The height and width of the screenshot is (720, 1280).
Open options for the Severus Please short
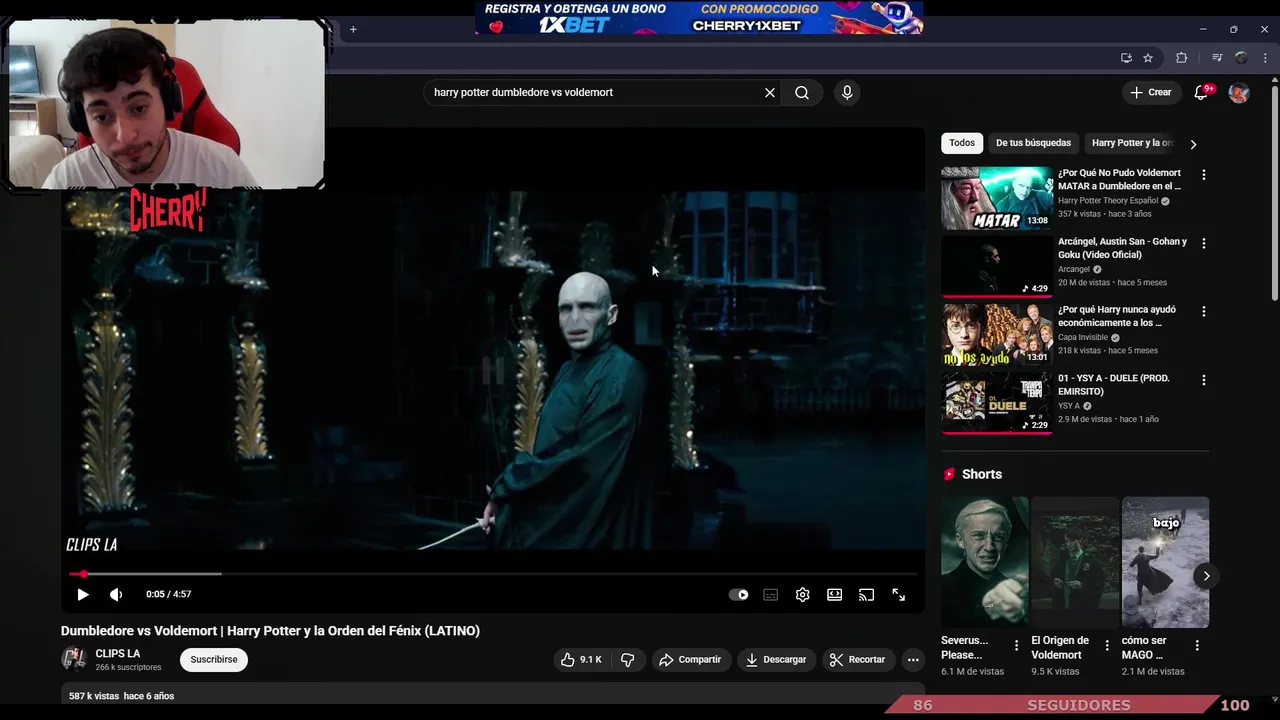(1016, 646)
